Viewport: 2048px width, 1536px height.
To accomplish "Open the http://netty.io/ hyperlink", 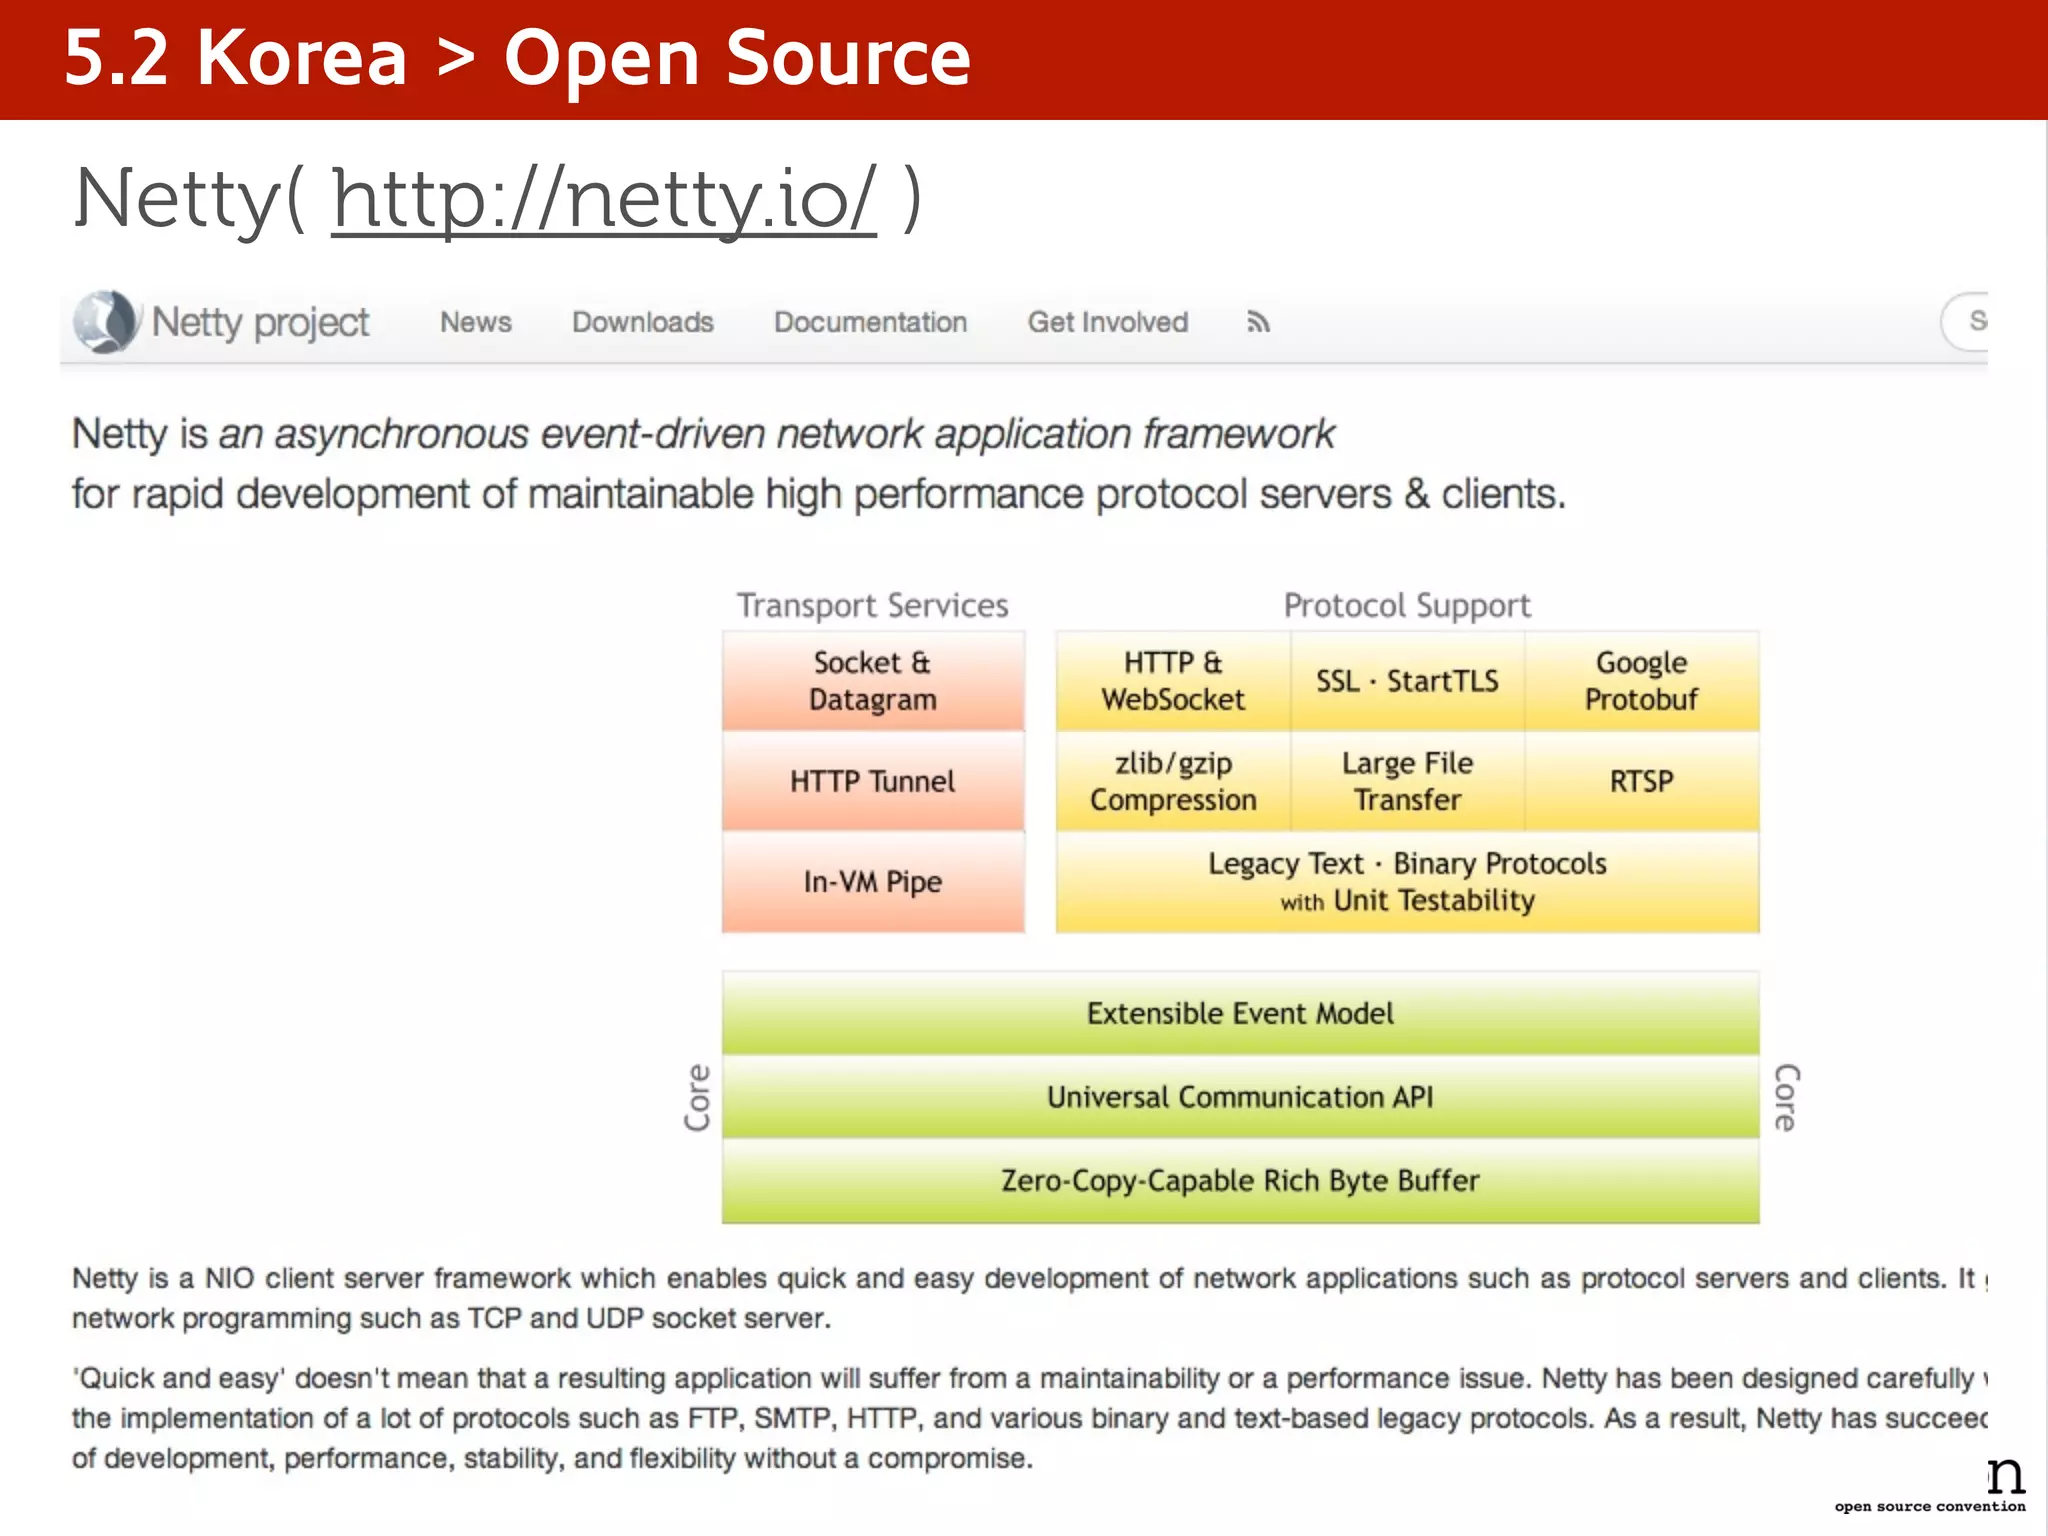I will 604,199.
